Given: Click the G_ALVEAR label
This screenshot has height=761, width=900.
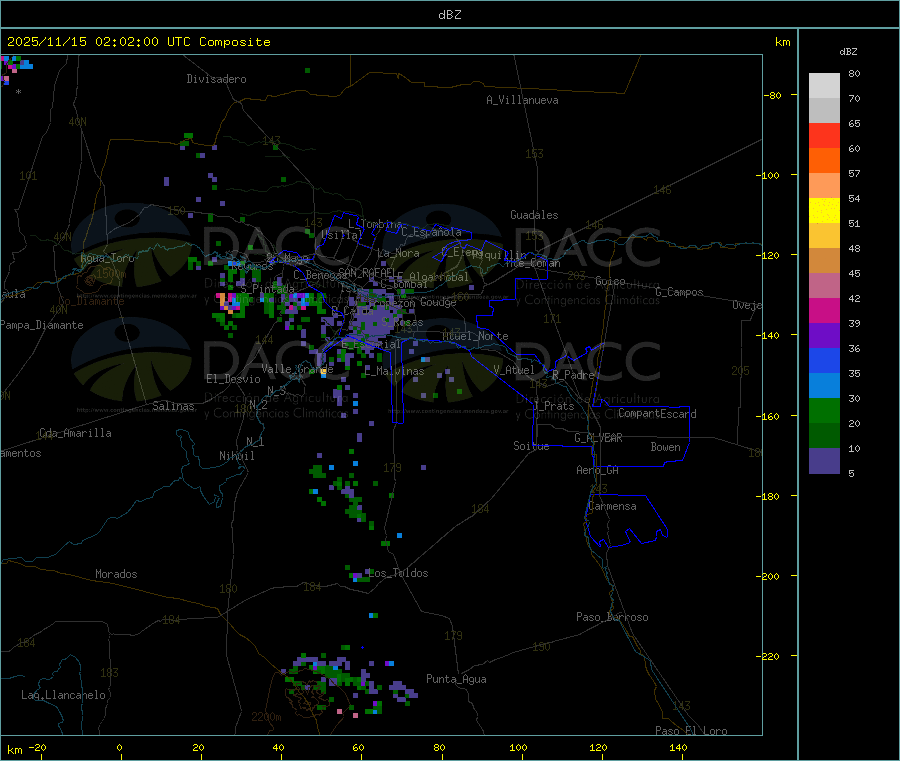Looking at the screenshot, I should point(599,438).
